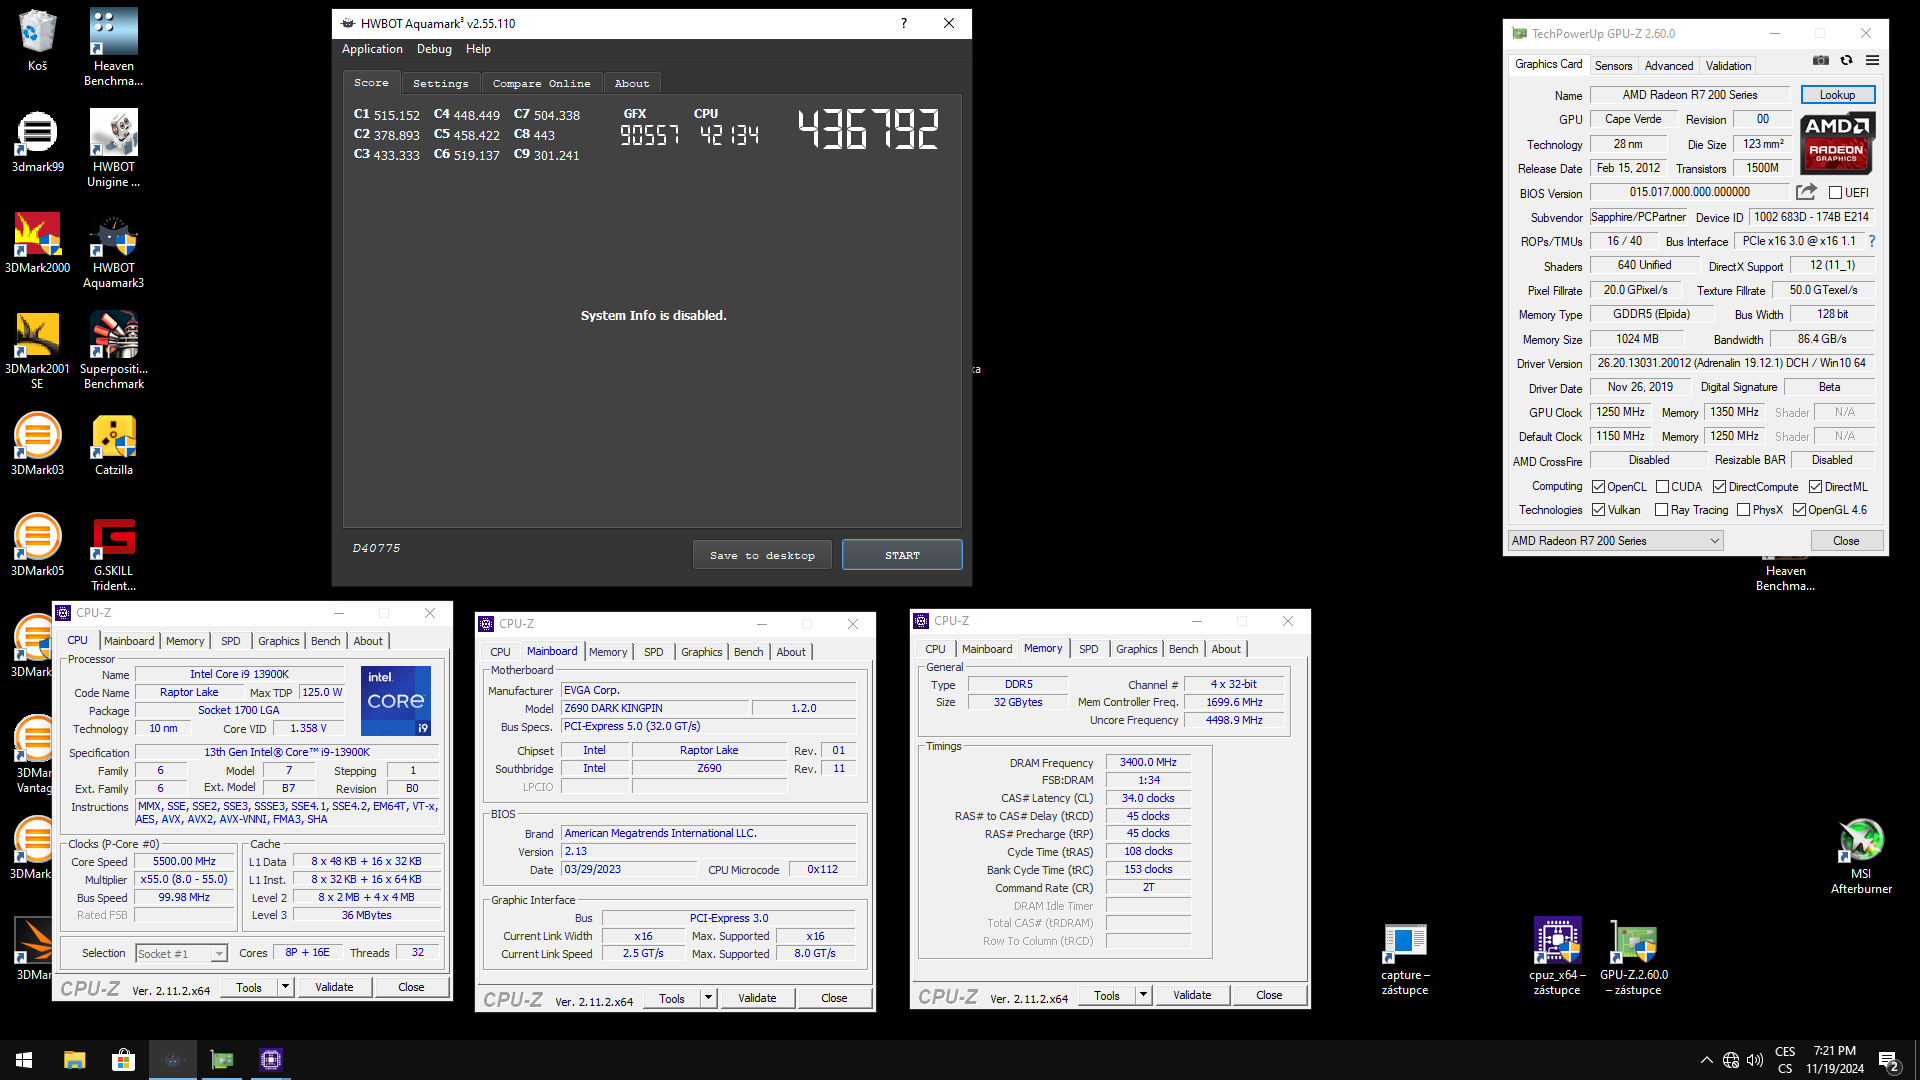1920x1080 pixels.
Task: Open MSI Afterburner desktop icon
Action: [x=1861, y=855]
